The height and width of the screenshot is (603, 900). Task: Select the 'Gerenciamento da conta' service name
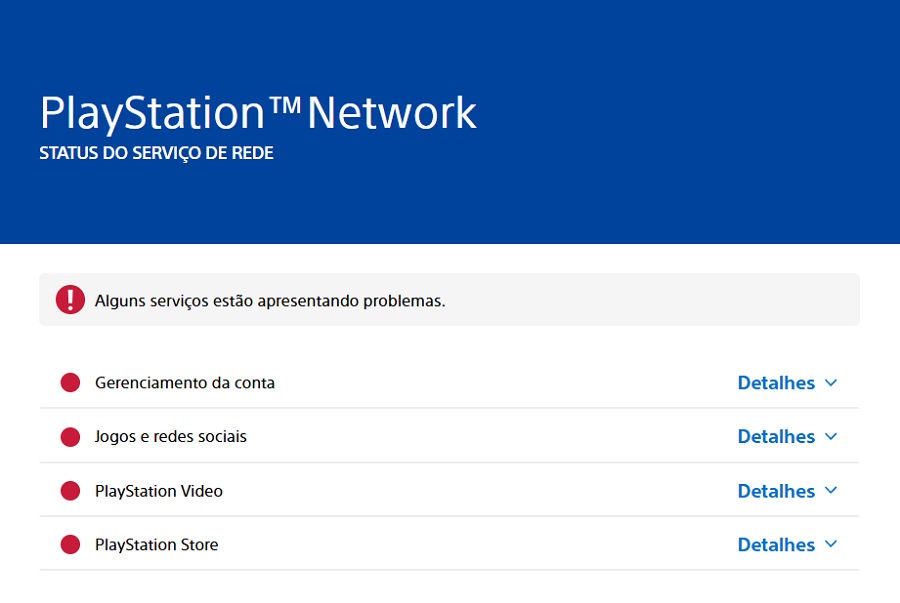[x=185, y=383]
